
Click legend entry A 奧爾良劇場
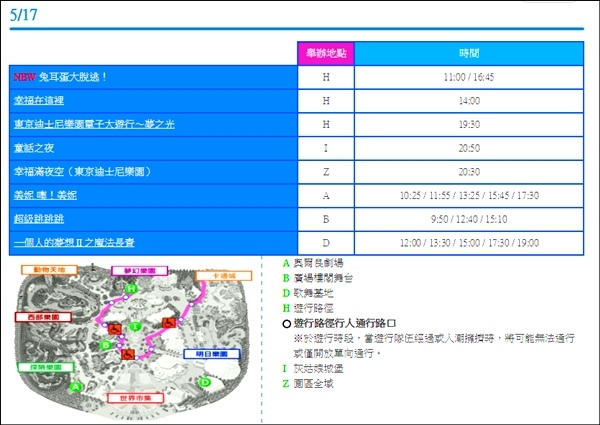pos(313,263)
